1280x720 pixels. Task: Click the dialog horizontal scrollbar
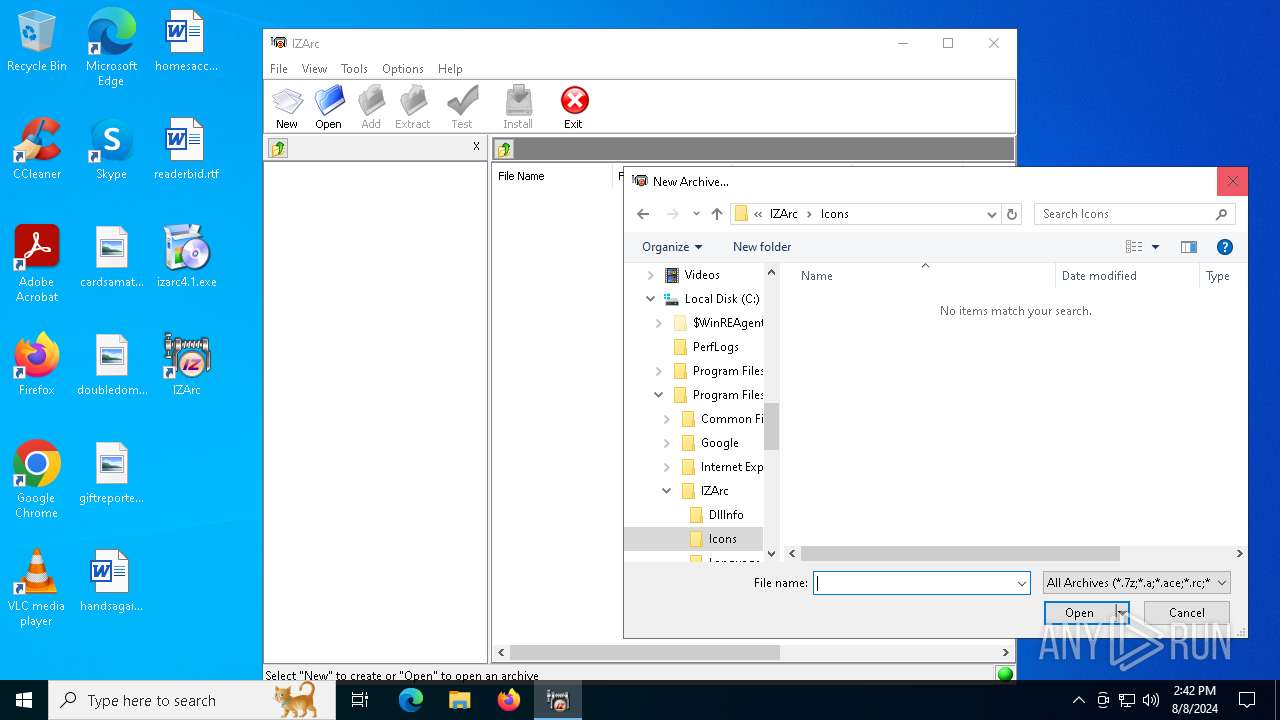960,553
